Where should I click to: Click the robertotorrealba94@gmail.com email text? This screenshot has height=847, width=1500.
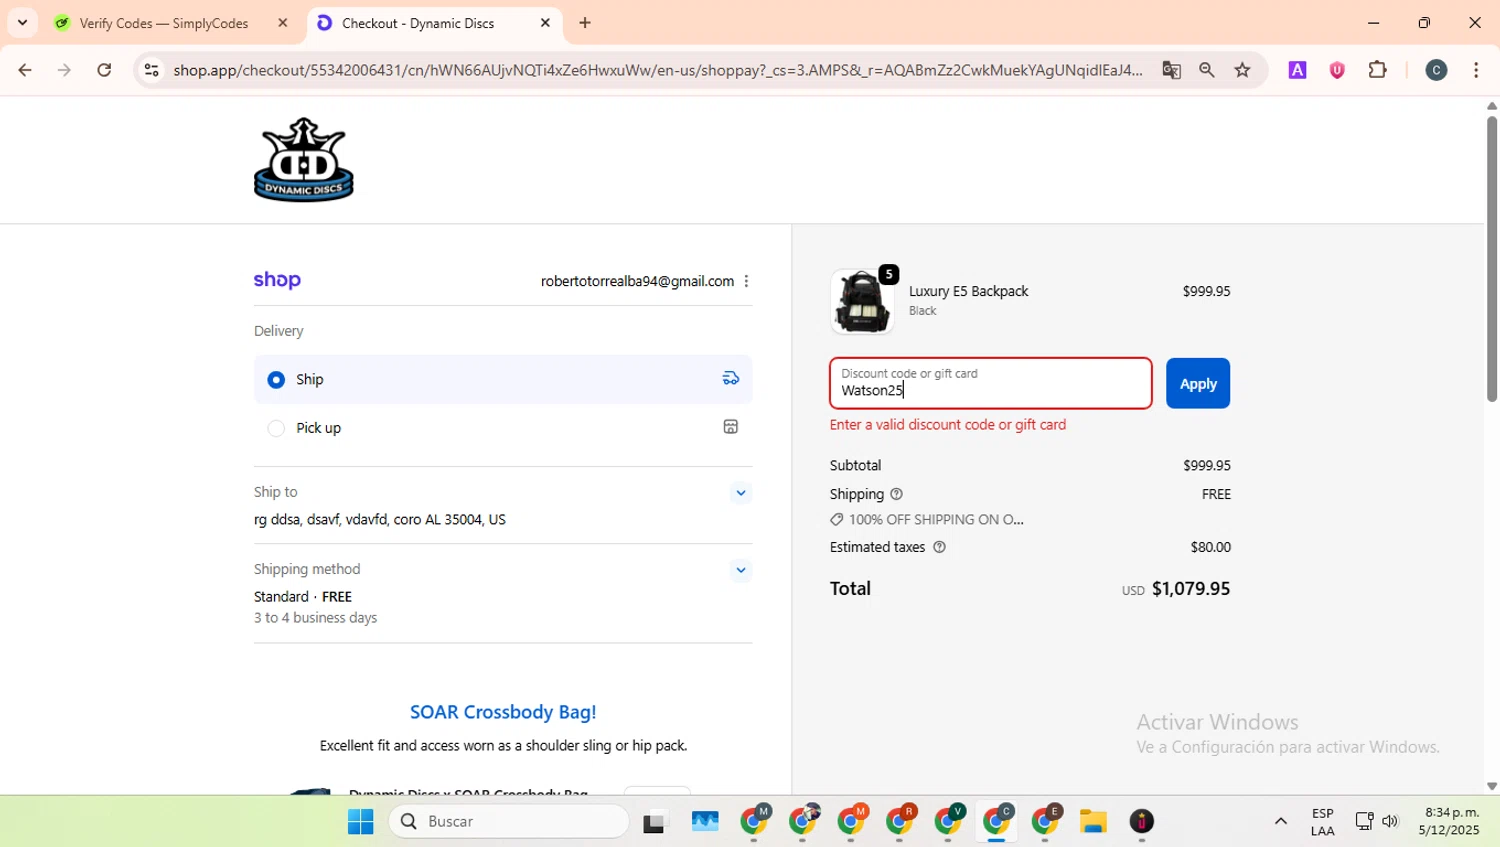click(637, 281)
